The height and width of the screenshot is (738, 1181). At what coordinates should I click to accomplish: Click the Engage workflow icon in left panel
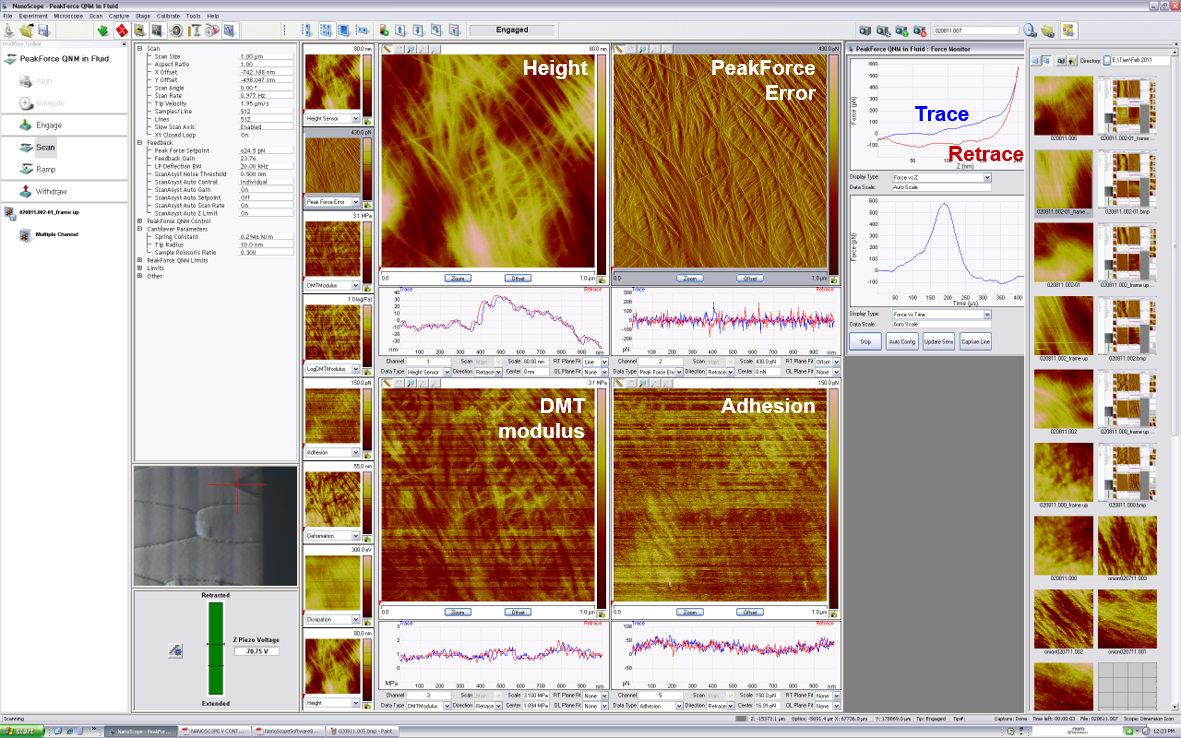tap(26, 125)
